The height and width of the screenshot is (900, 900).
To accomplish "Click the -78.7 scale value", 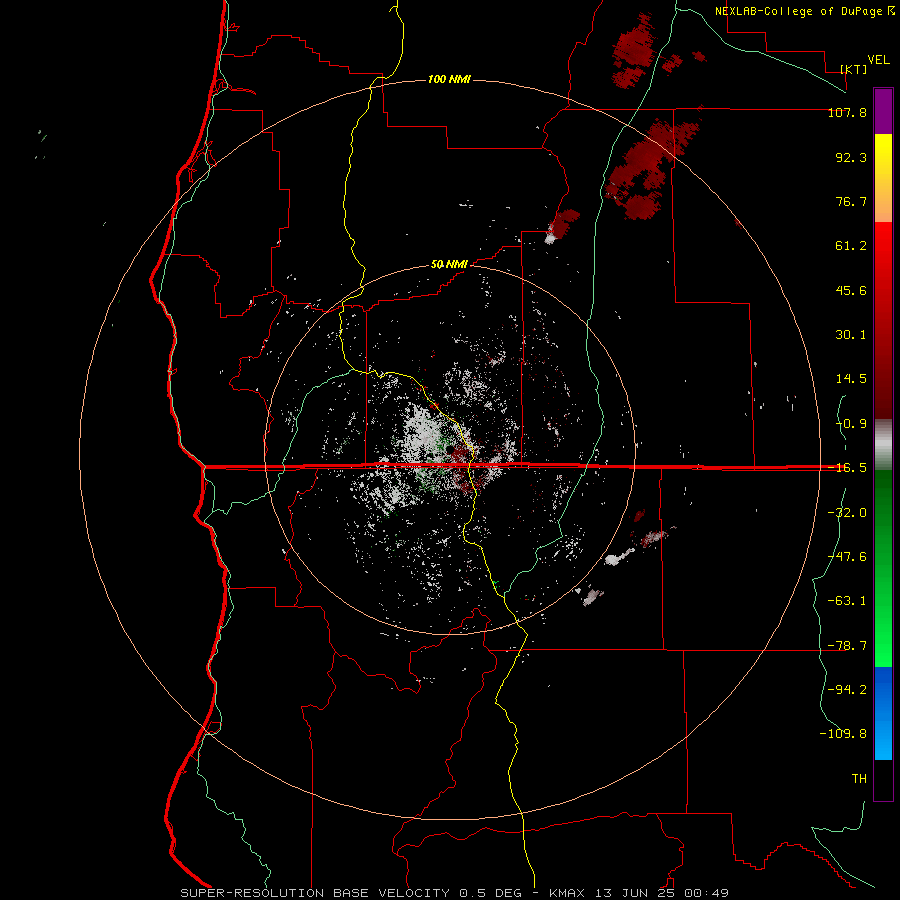I will click(x=847, y=646).
